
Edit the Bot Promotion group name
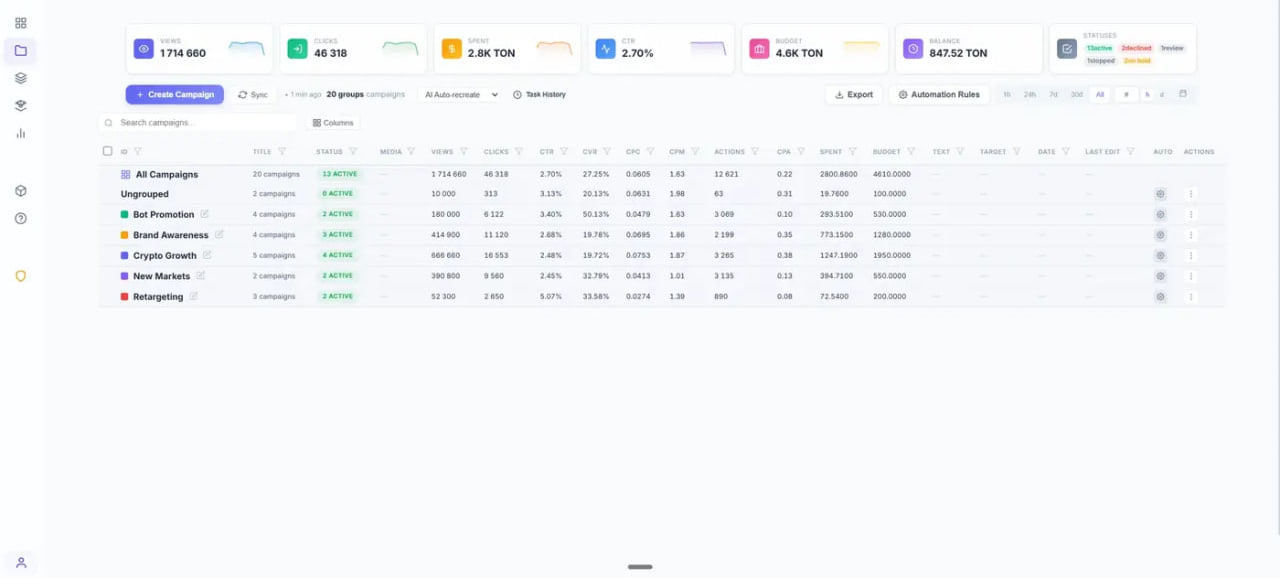pos(205,214)
